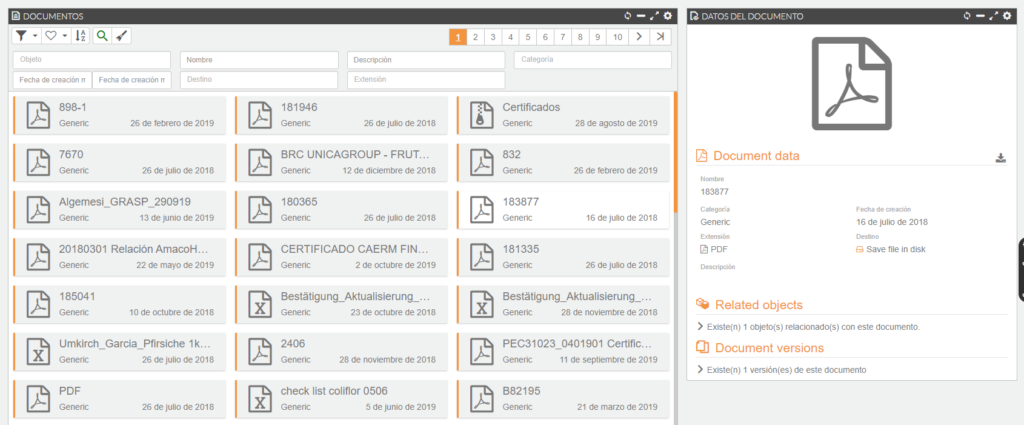Go to page 10 of documents
The image size is (1024, 425).
coord(617,37)
